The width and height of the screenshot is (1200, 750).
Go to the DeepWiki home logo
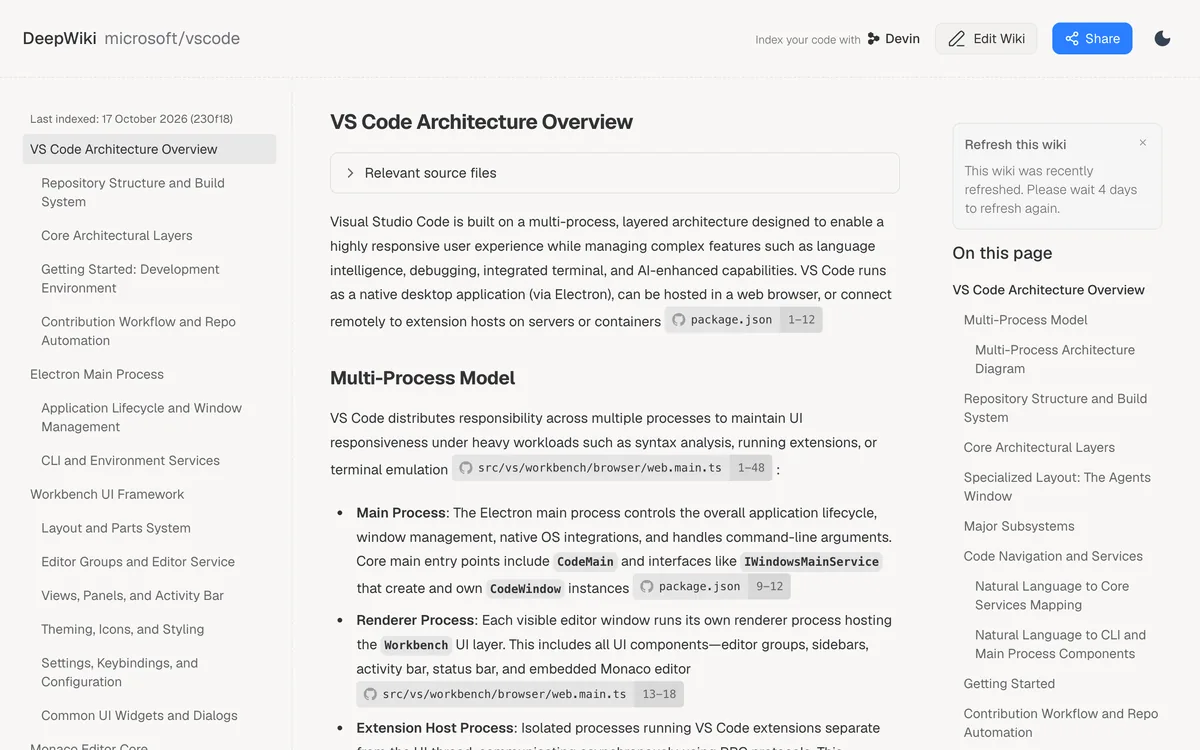point(60,39)
